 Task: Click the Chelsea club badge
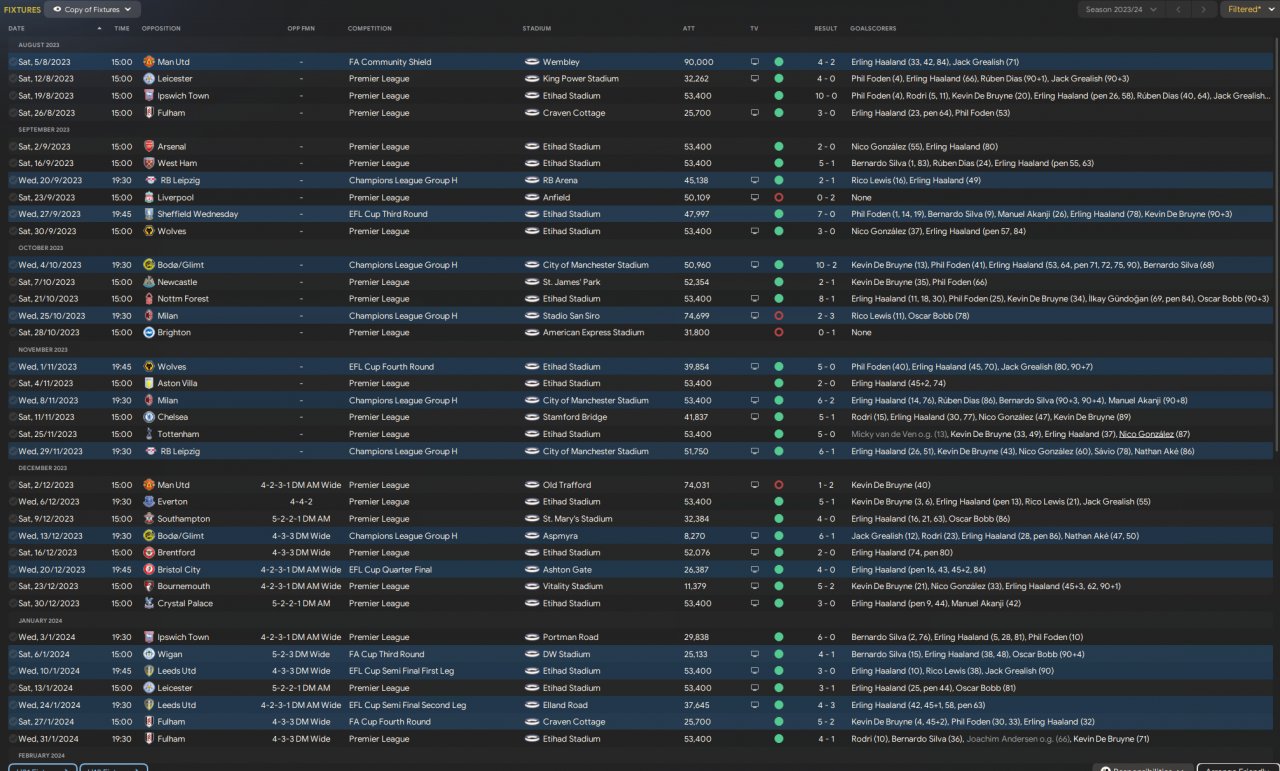148,418
